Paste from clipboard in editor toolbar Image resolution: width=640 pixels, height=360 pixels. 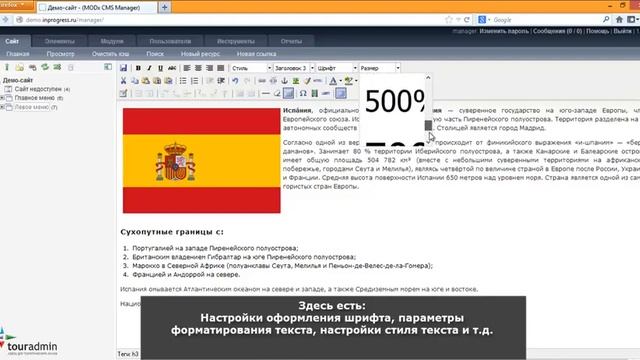145,81
